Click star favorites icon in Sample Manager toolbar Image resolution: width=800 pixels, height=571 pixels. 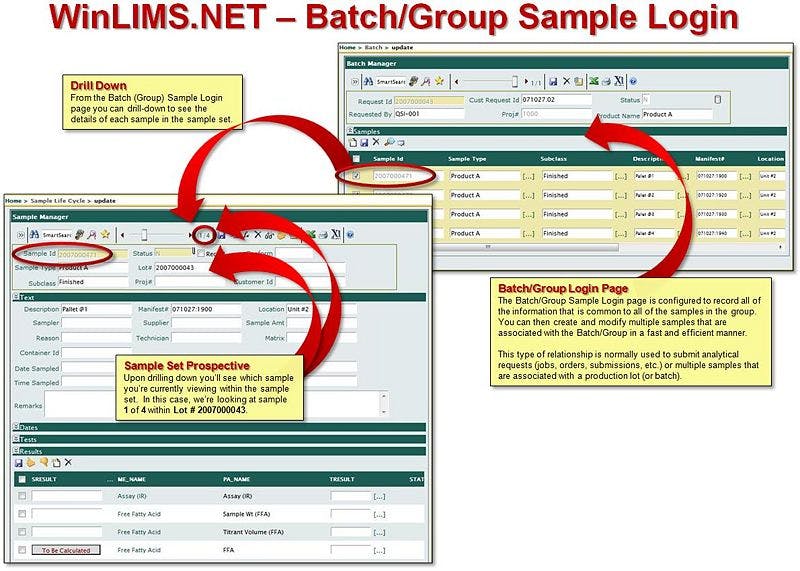105,234
